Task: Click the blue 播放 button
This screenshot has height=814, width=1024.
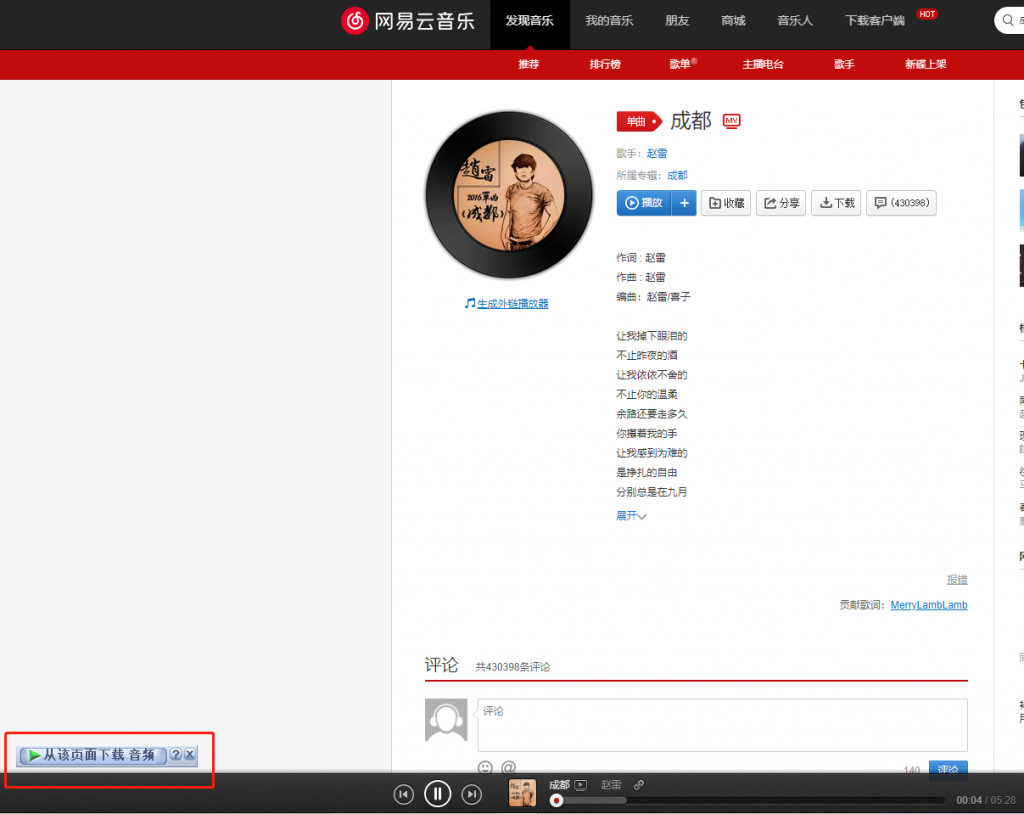Action: [644, 203]
